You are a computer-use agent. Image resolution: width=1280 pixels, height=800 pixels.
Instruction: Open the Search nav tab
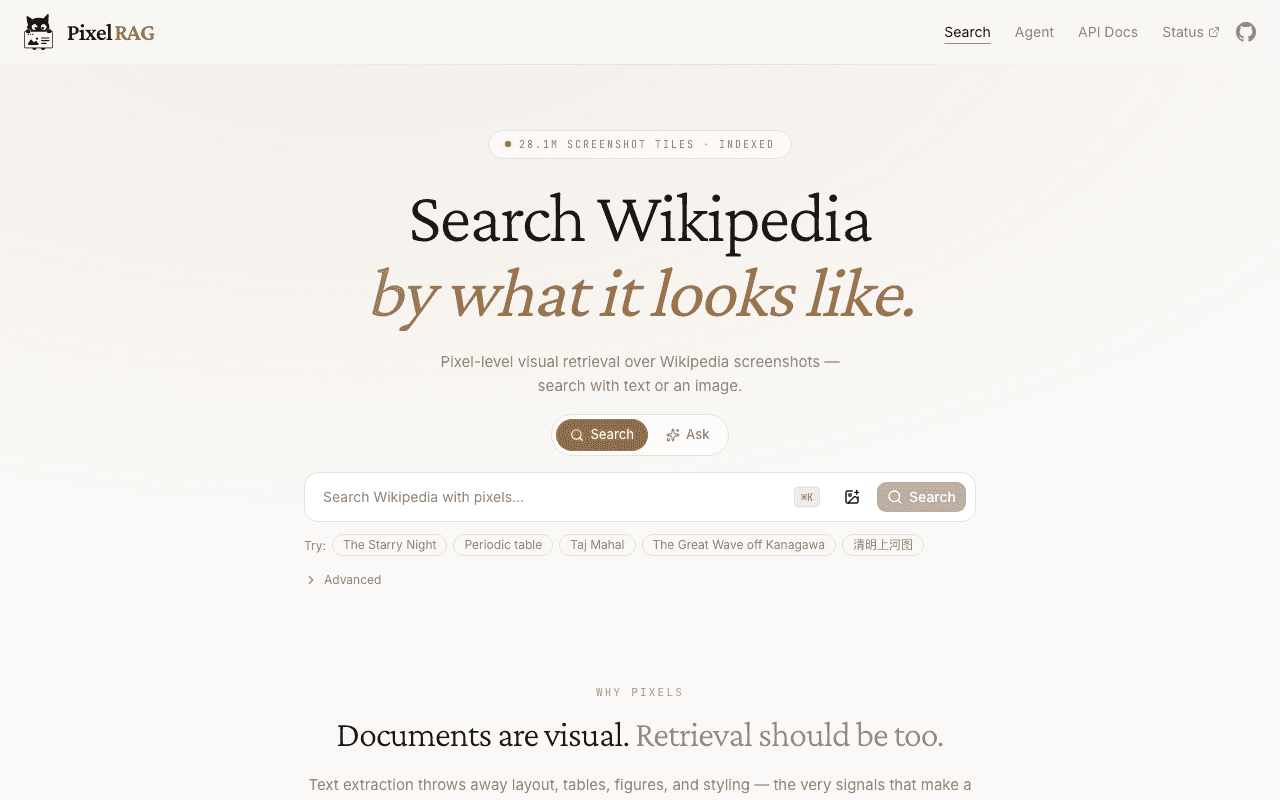pos(967,32)
